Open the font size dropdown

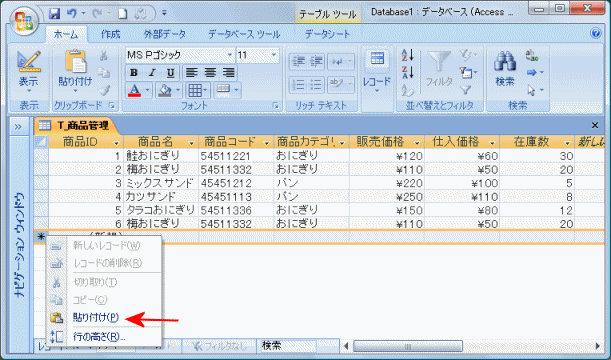coord(274,55)
